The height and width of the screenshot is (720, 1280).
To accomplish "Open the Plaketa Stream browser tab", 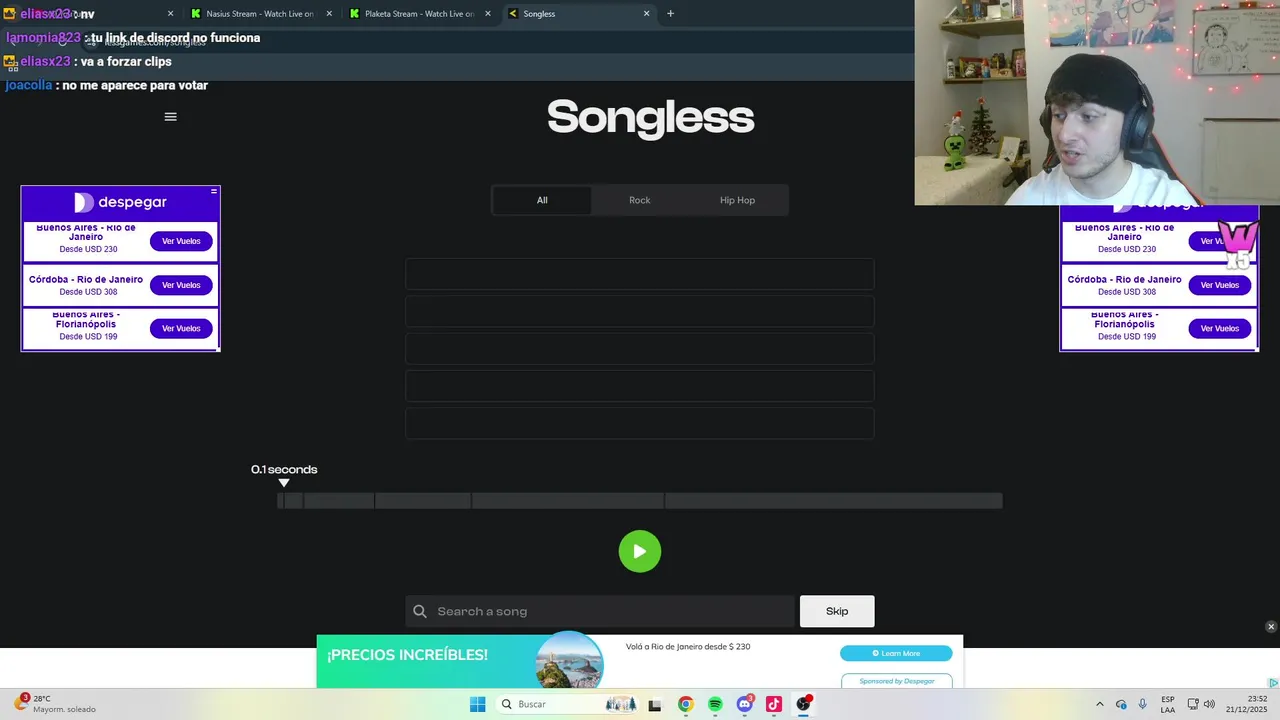I will [x=419, y=14].
